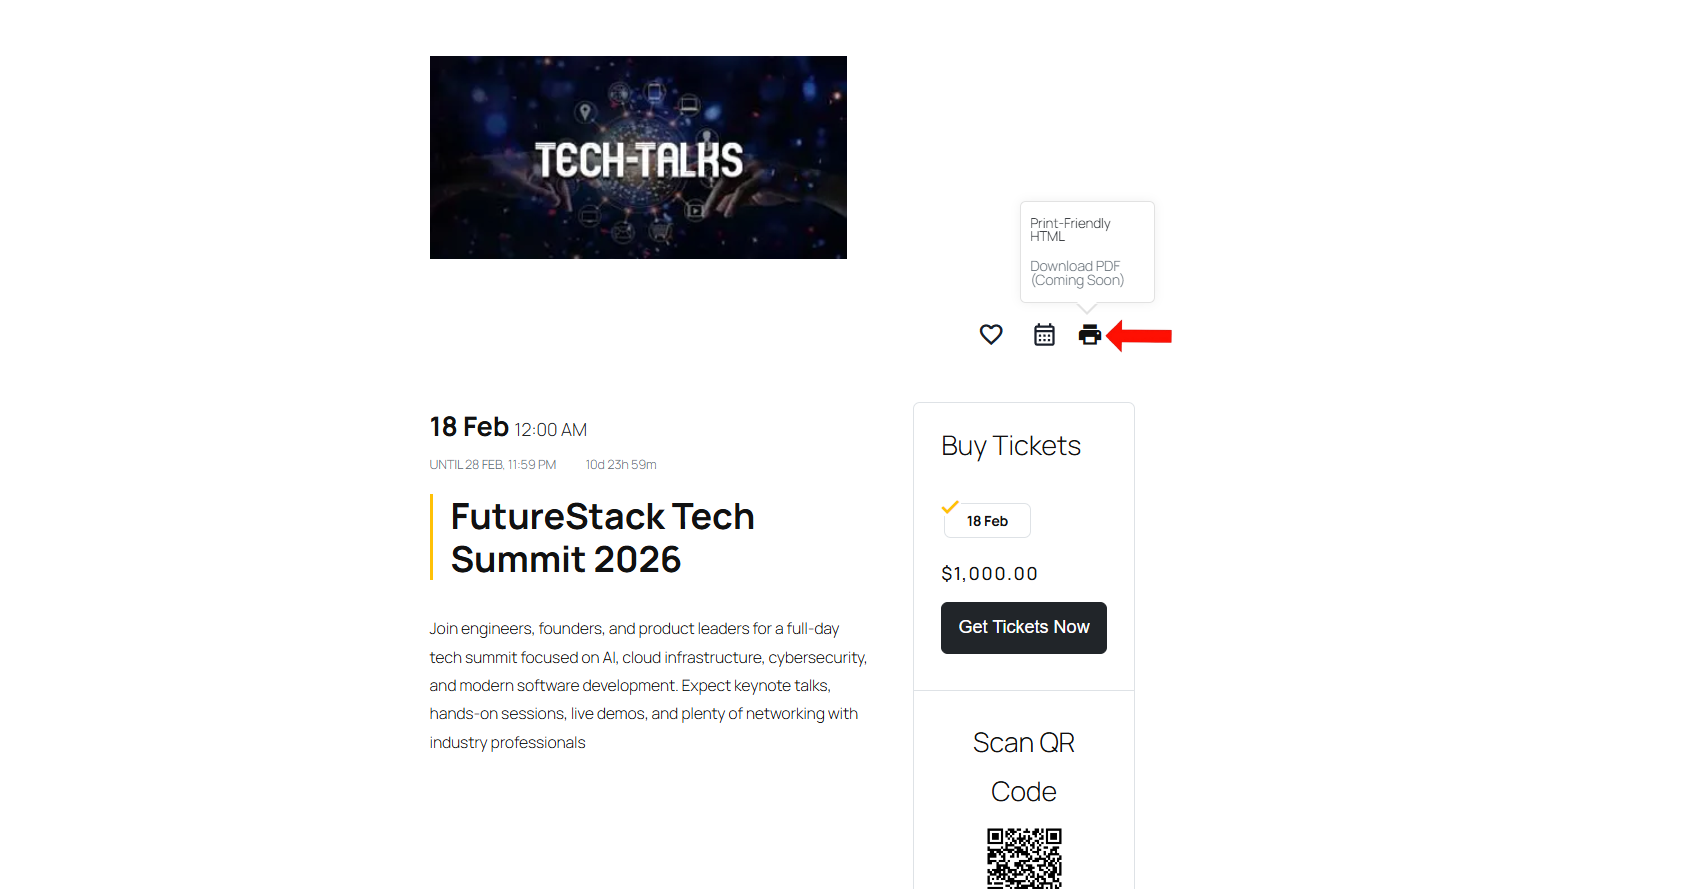Click the Scan QR Code heading
The height and width of the screenshot is (889, 1688).
(x=1023, y=767)
